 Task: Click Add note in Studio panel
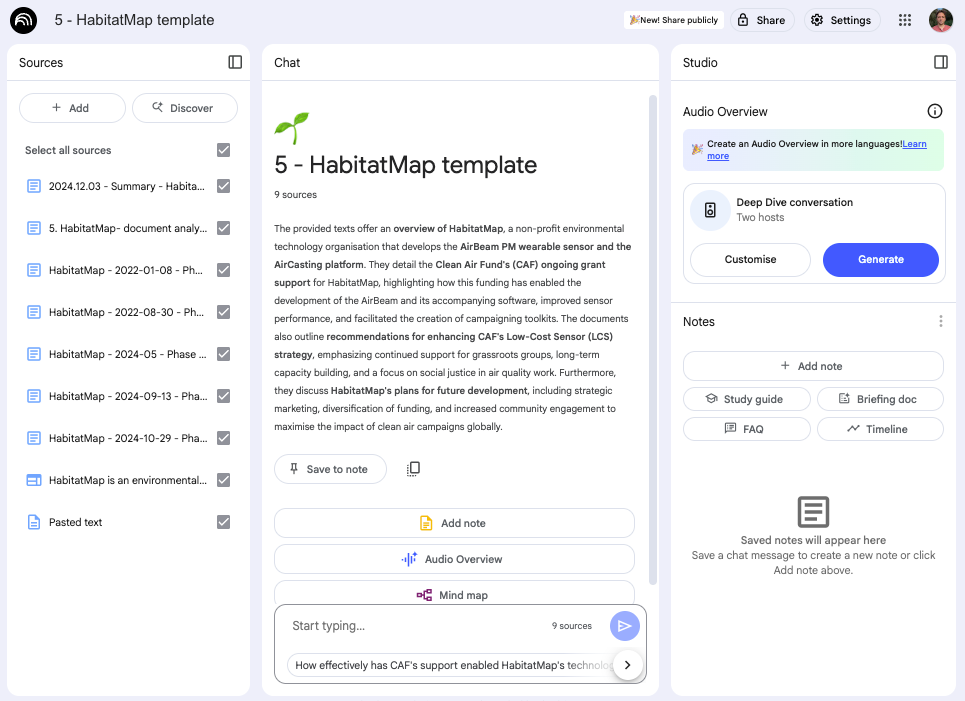813,366
